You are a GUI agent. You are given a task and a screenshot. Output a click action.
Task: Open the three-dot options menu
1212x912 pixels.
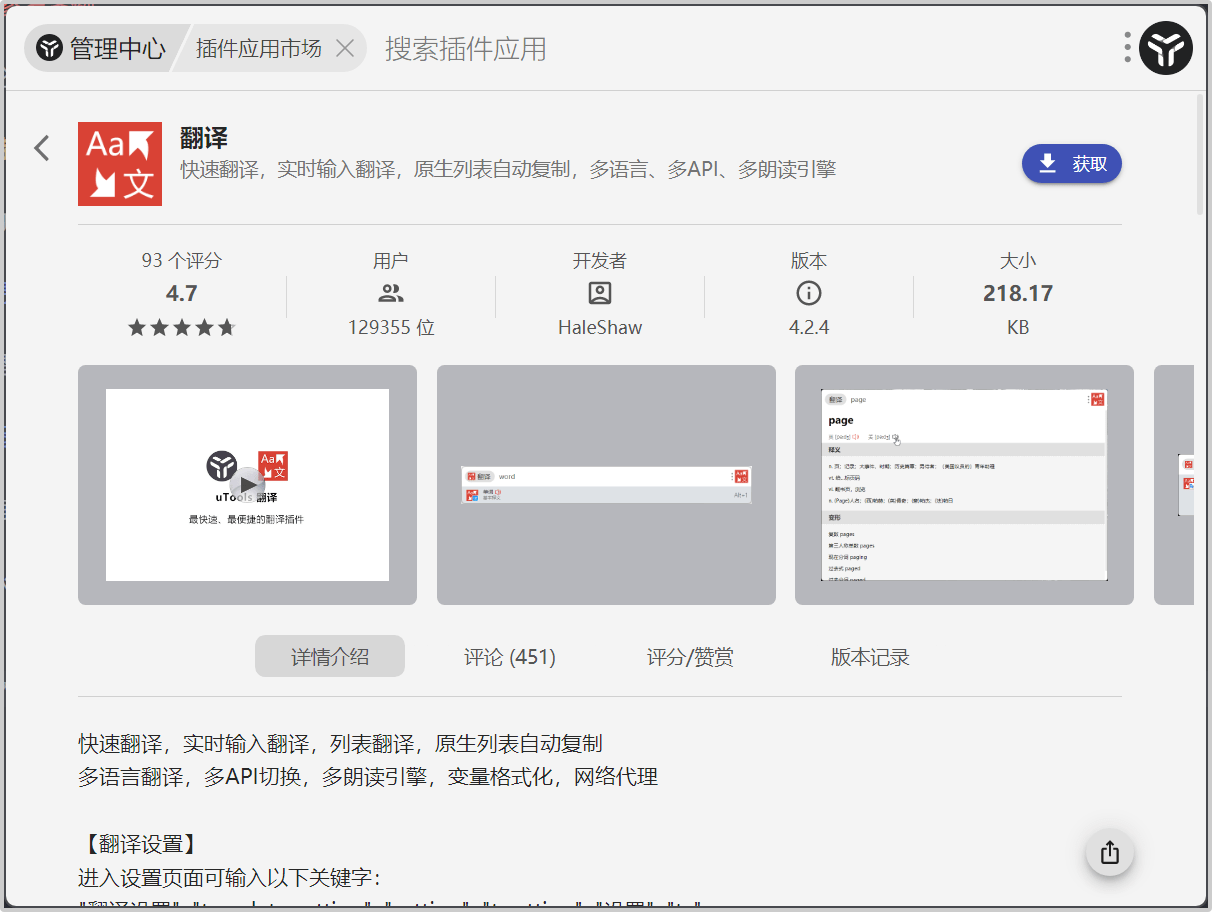pyautogui.click(x=1127, y=47)
